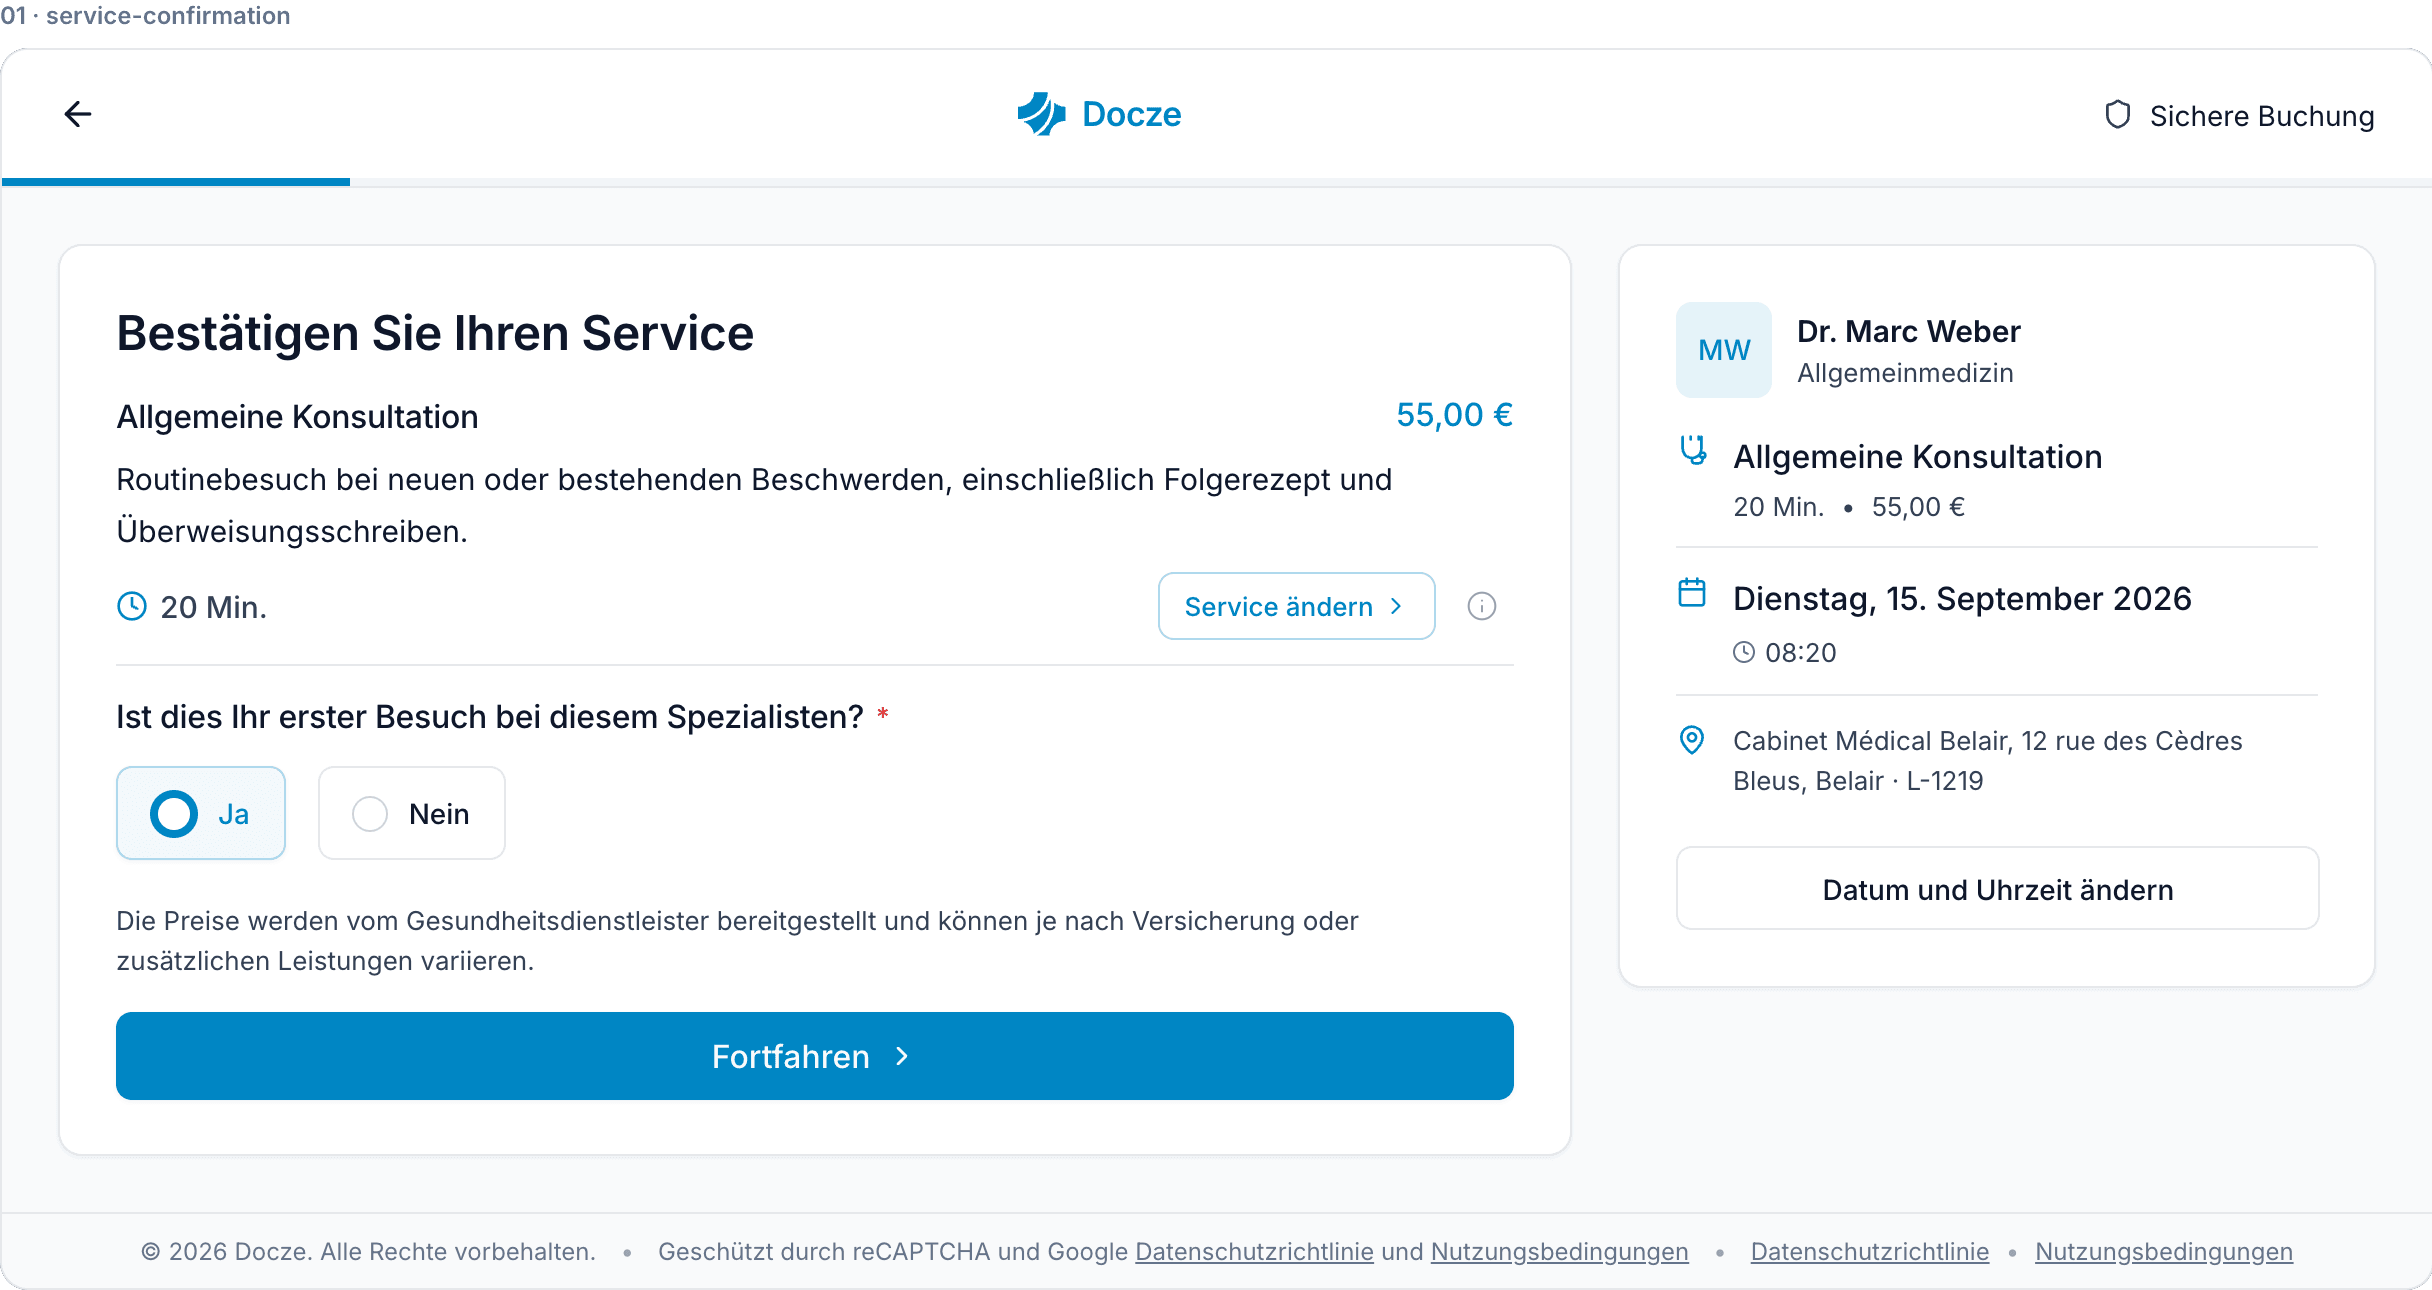This screenshot has width=2432, height=1290.
Task: Click Datum und Uhrzeit ändern
Action: [x=1997, y=889]
